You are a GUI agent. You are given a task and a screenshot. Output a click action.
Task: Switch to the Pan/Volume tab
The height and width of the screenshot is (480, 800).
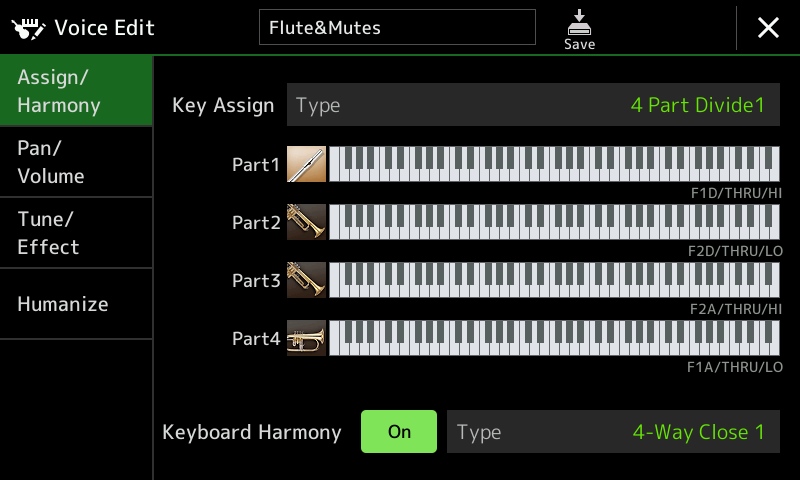[x=76, y=162]
